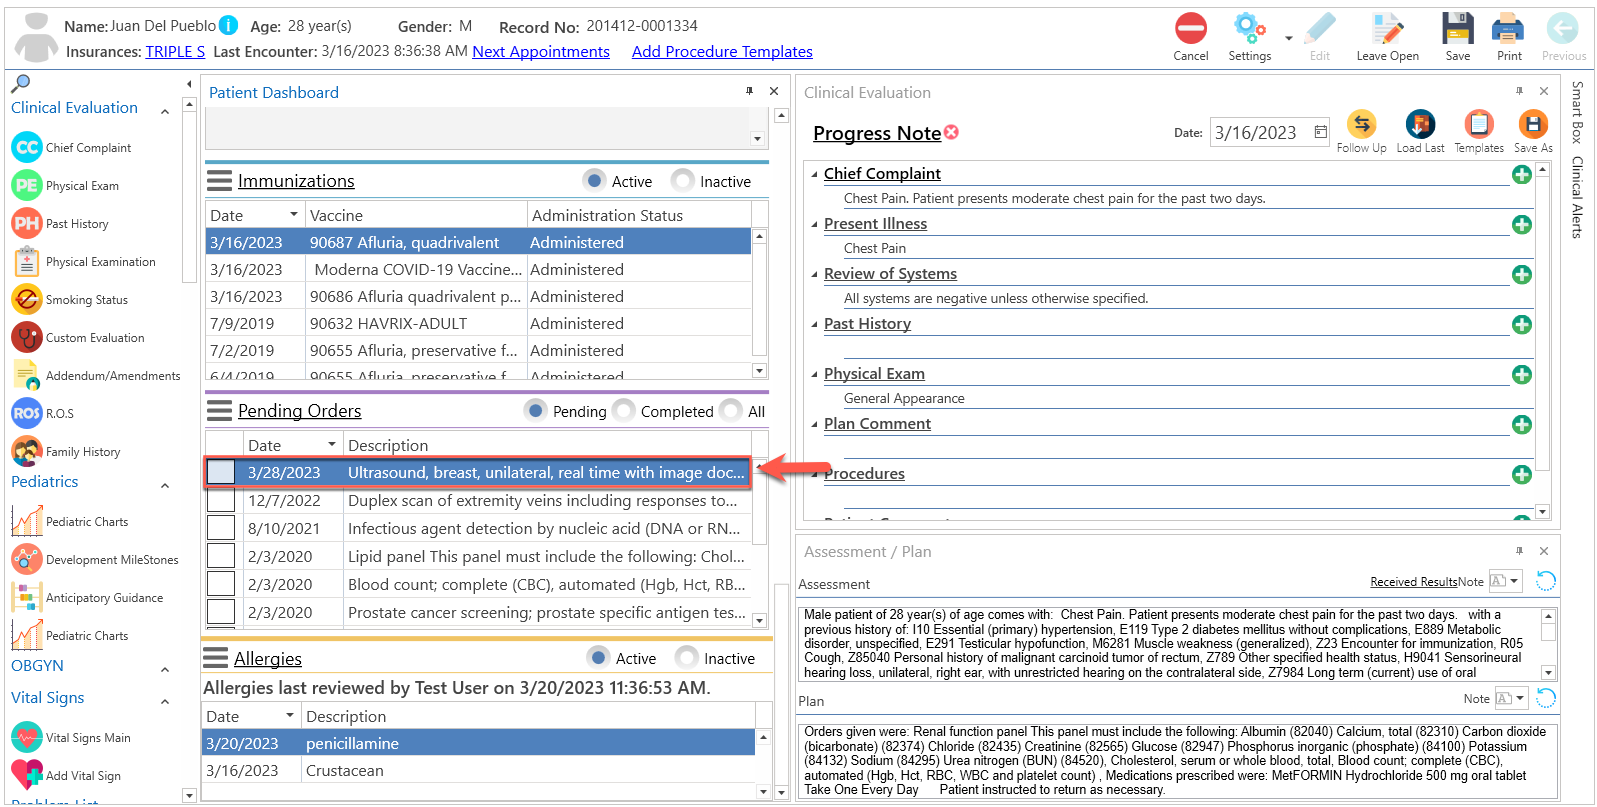Open Custom Evaluation item
The width and height of the screenshot is (1597, 807).
coord(78,337)
